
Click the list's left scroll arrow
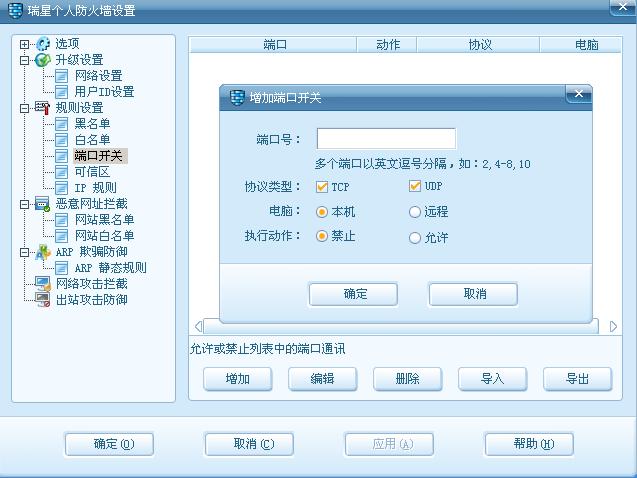point(199,327)
